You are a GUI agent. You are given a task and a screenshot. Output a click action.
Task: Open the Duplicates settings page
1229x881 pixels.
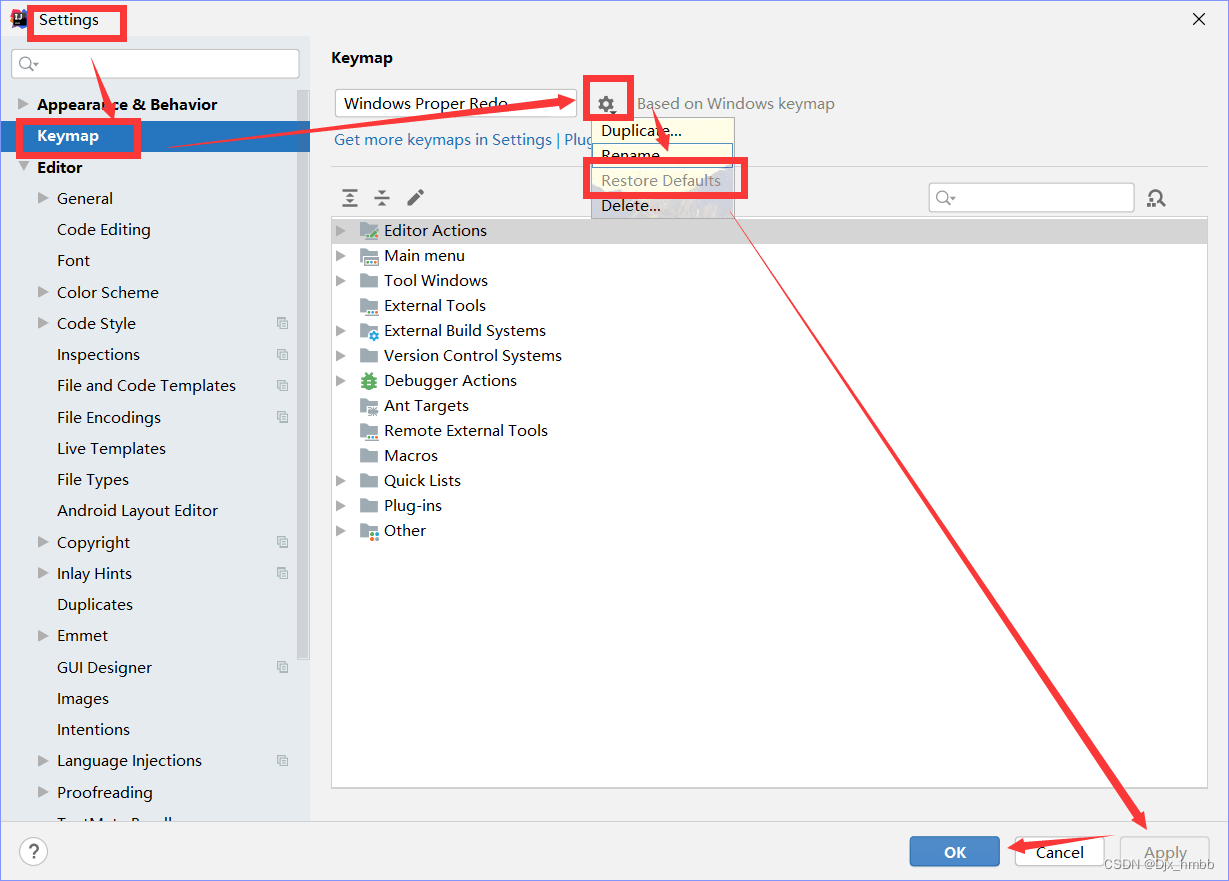[x=95, y=605]
